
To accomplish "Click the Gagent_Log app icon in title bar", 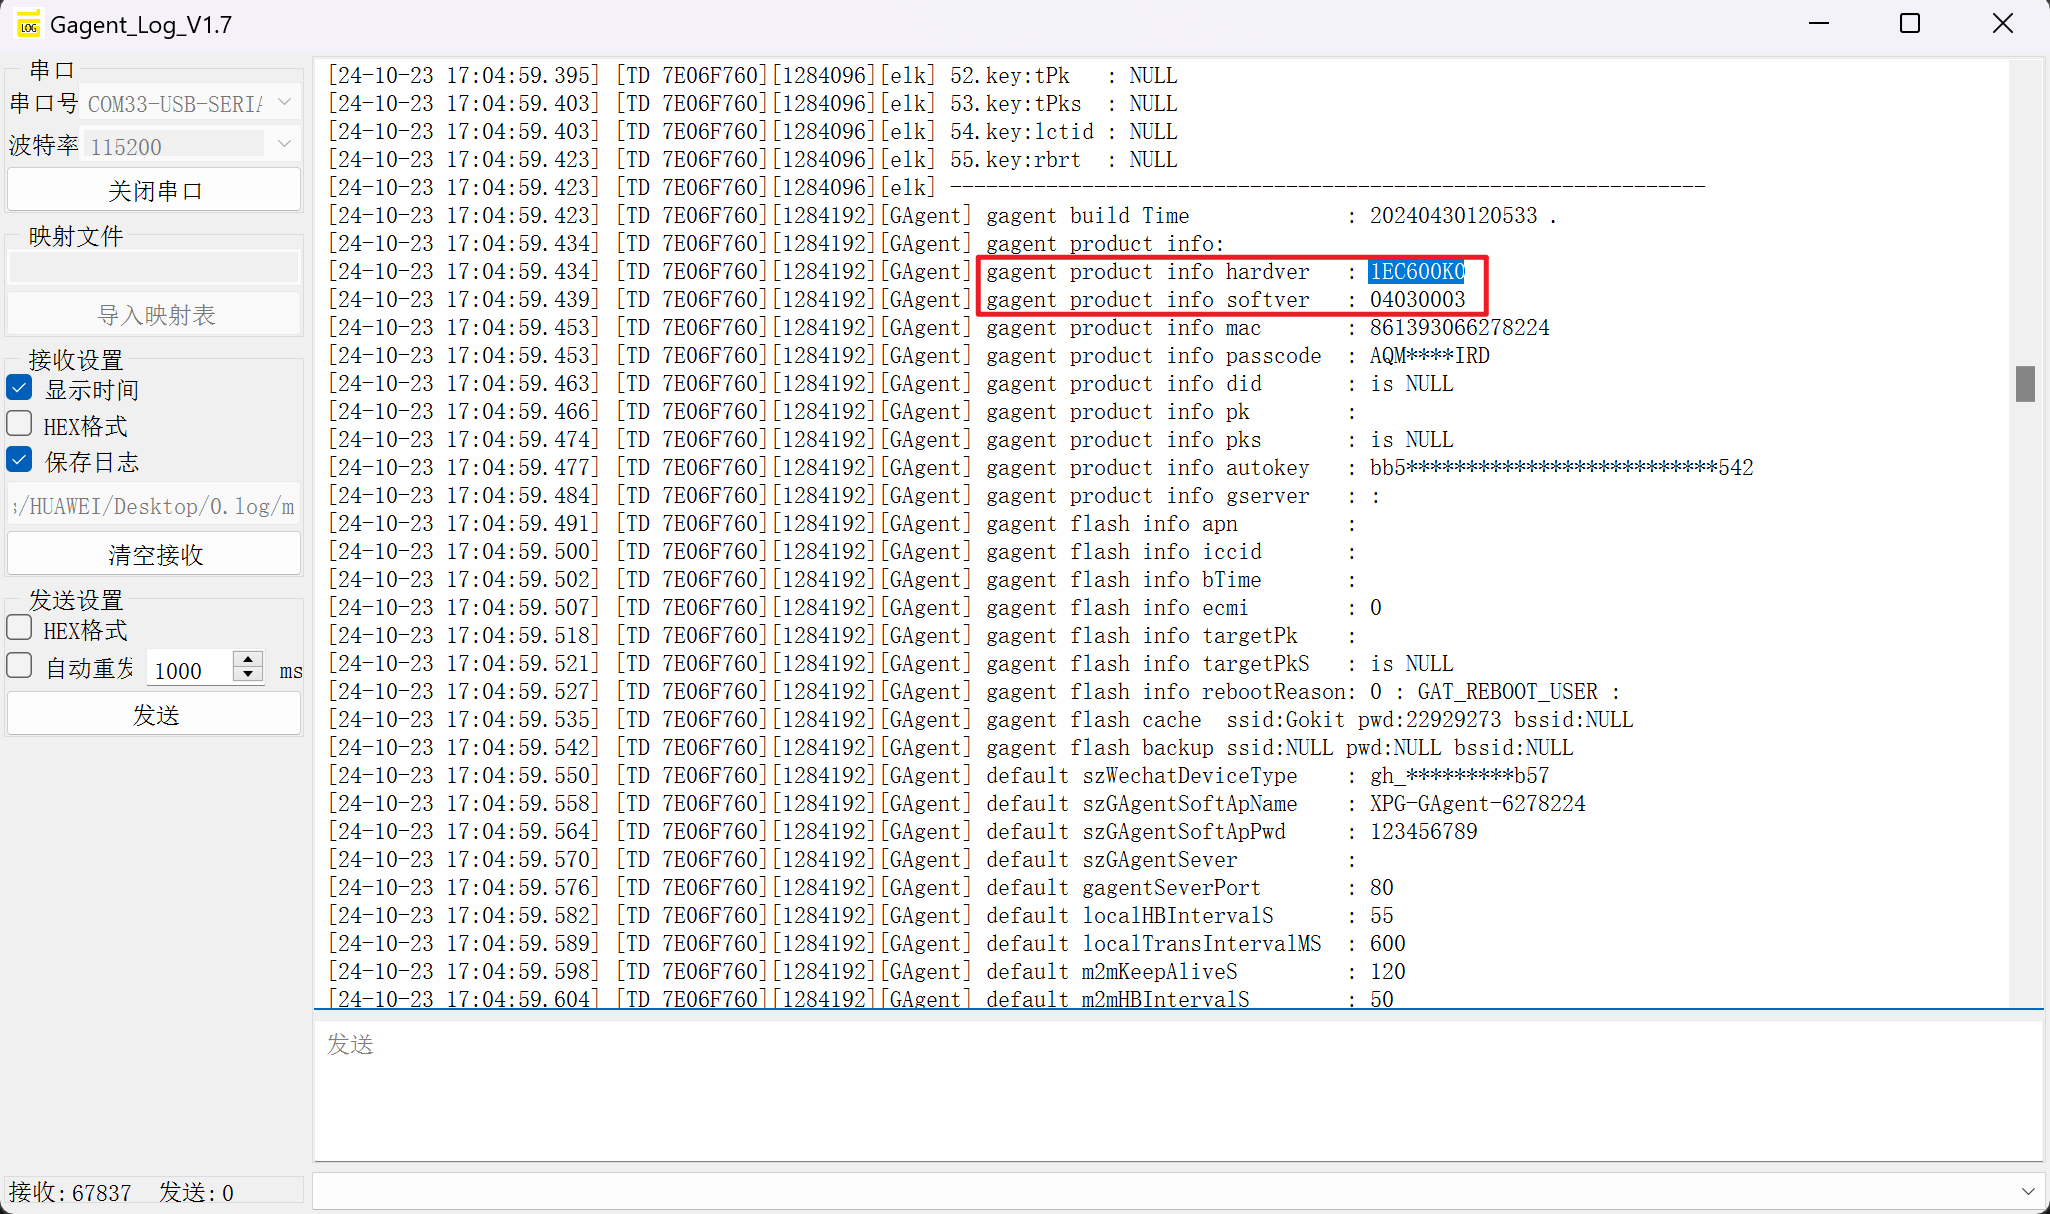I will point(28,24).
